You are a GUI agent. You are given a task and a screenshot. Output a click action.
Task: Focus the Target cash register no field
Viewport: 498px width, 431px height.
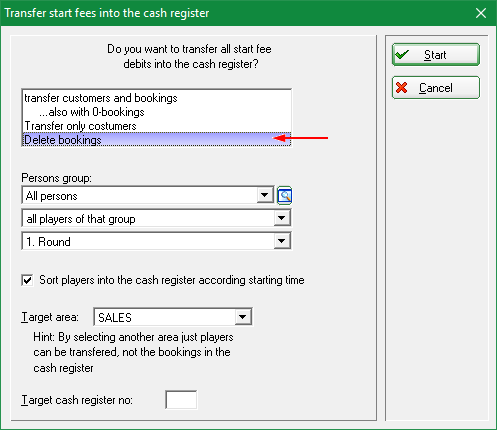coord(181,400)
